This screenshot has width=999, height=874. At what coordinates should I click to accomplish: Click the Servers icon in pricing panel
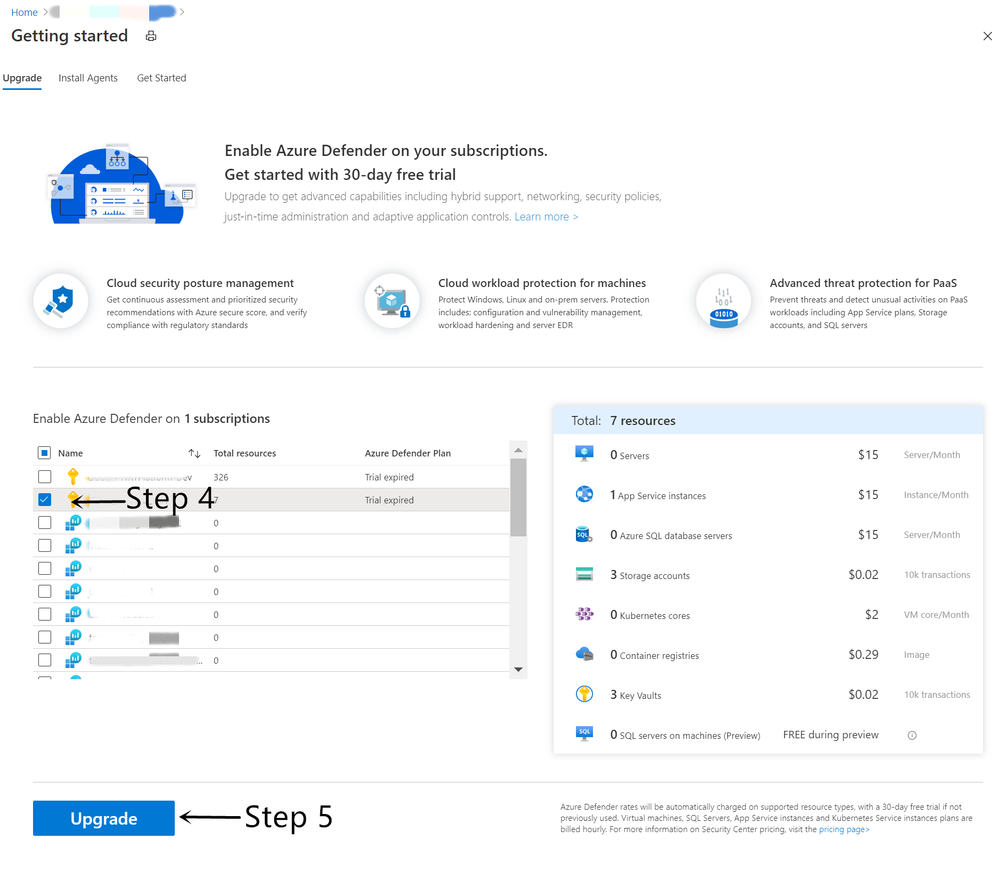click(584, 454)
